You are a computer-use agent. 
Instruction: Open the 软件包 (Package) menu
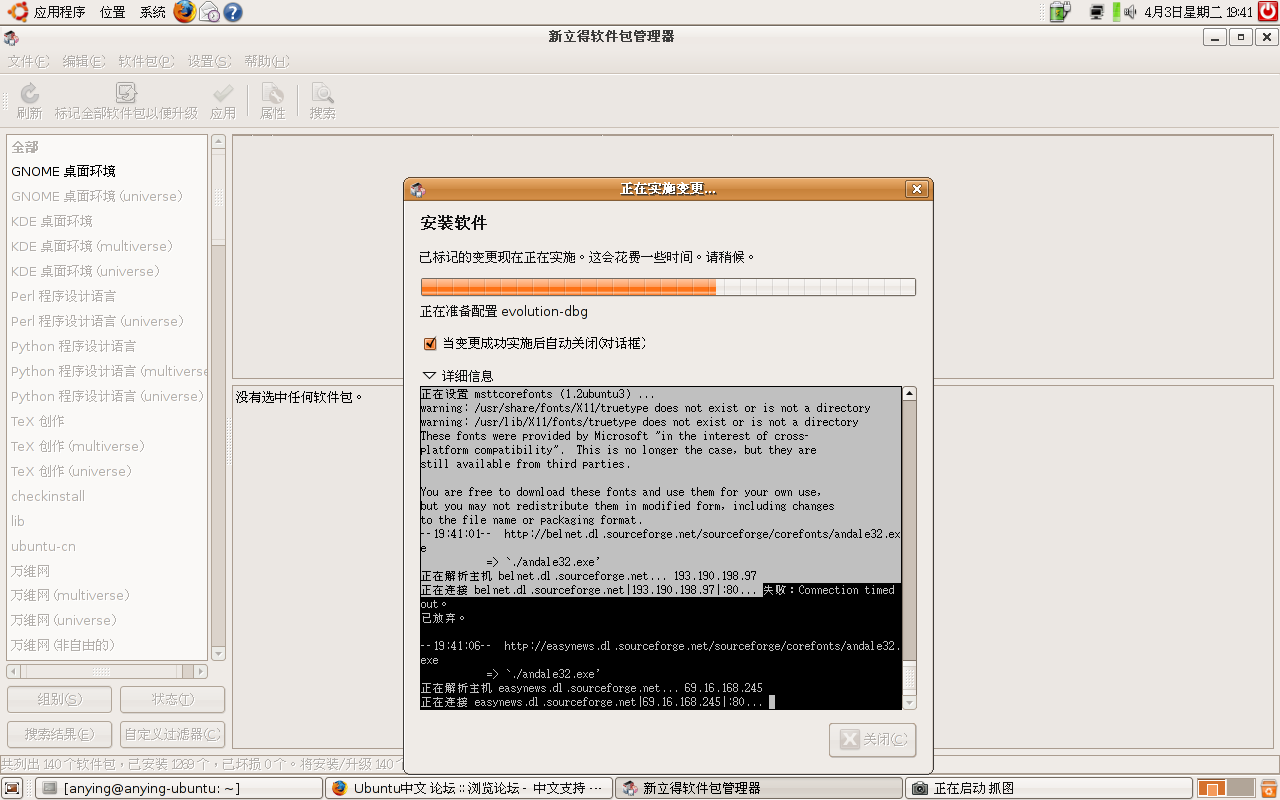[146, 61]
